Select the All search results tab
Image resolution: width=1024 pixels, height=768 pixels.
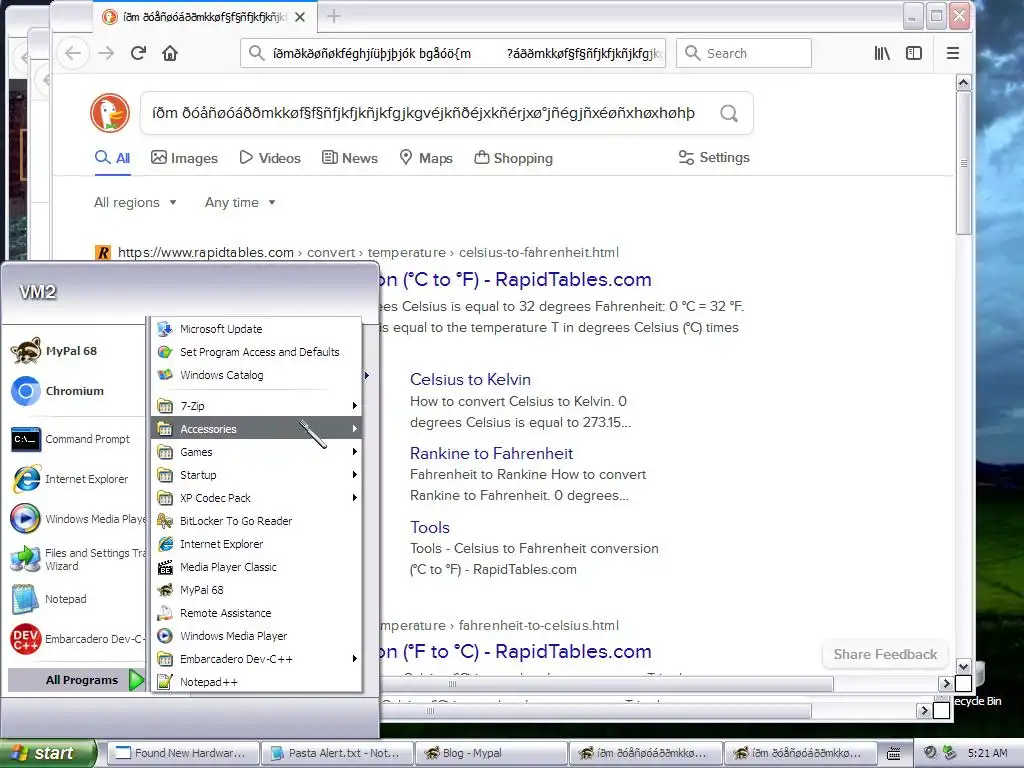112,158
